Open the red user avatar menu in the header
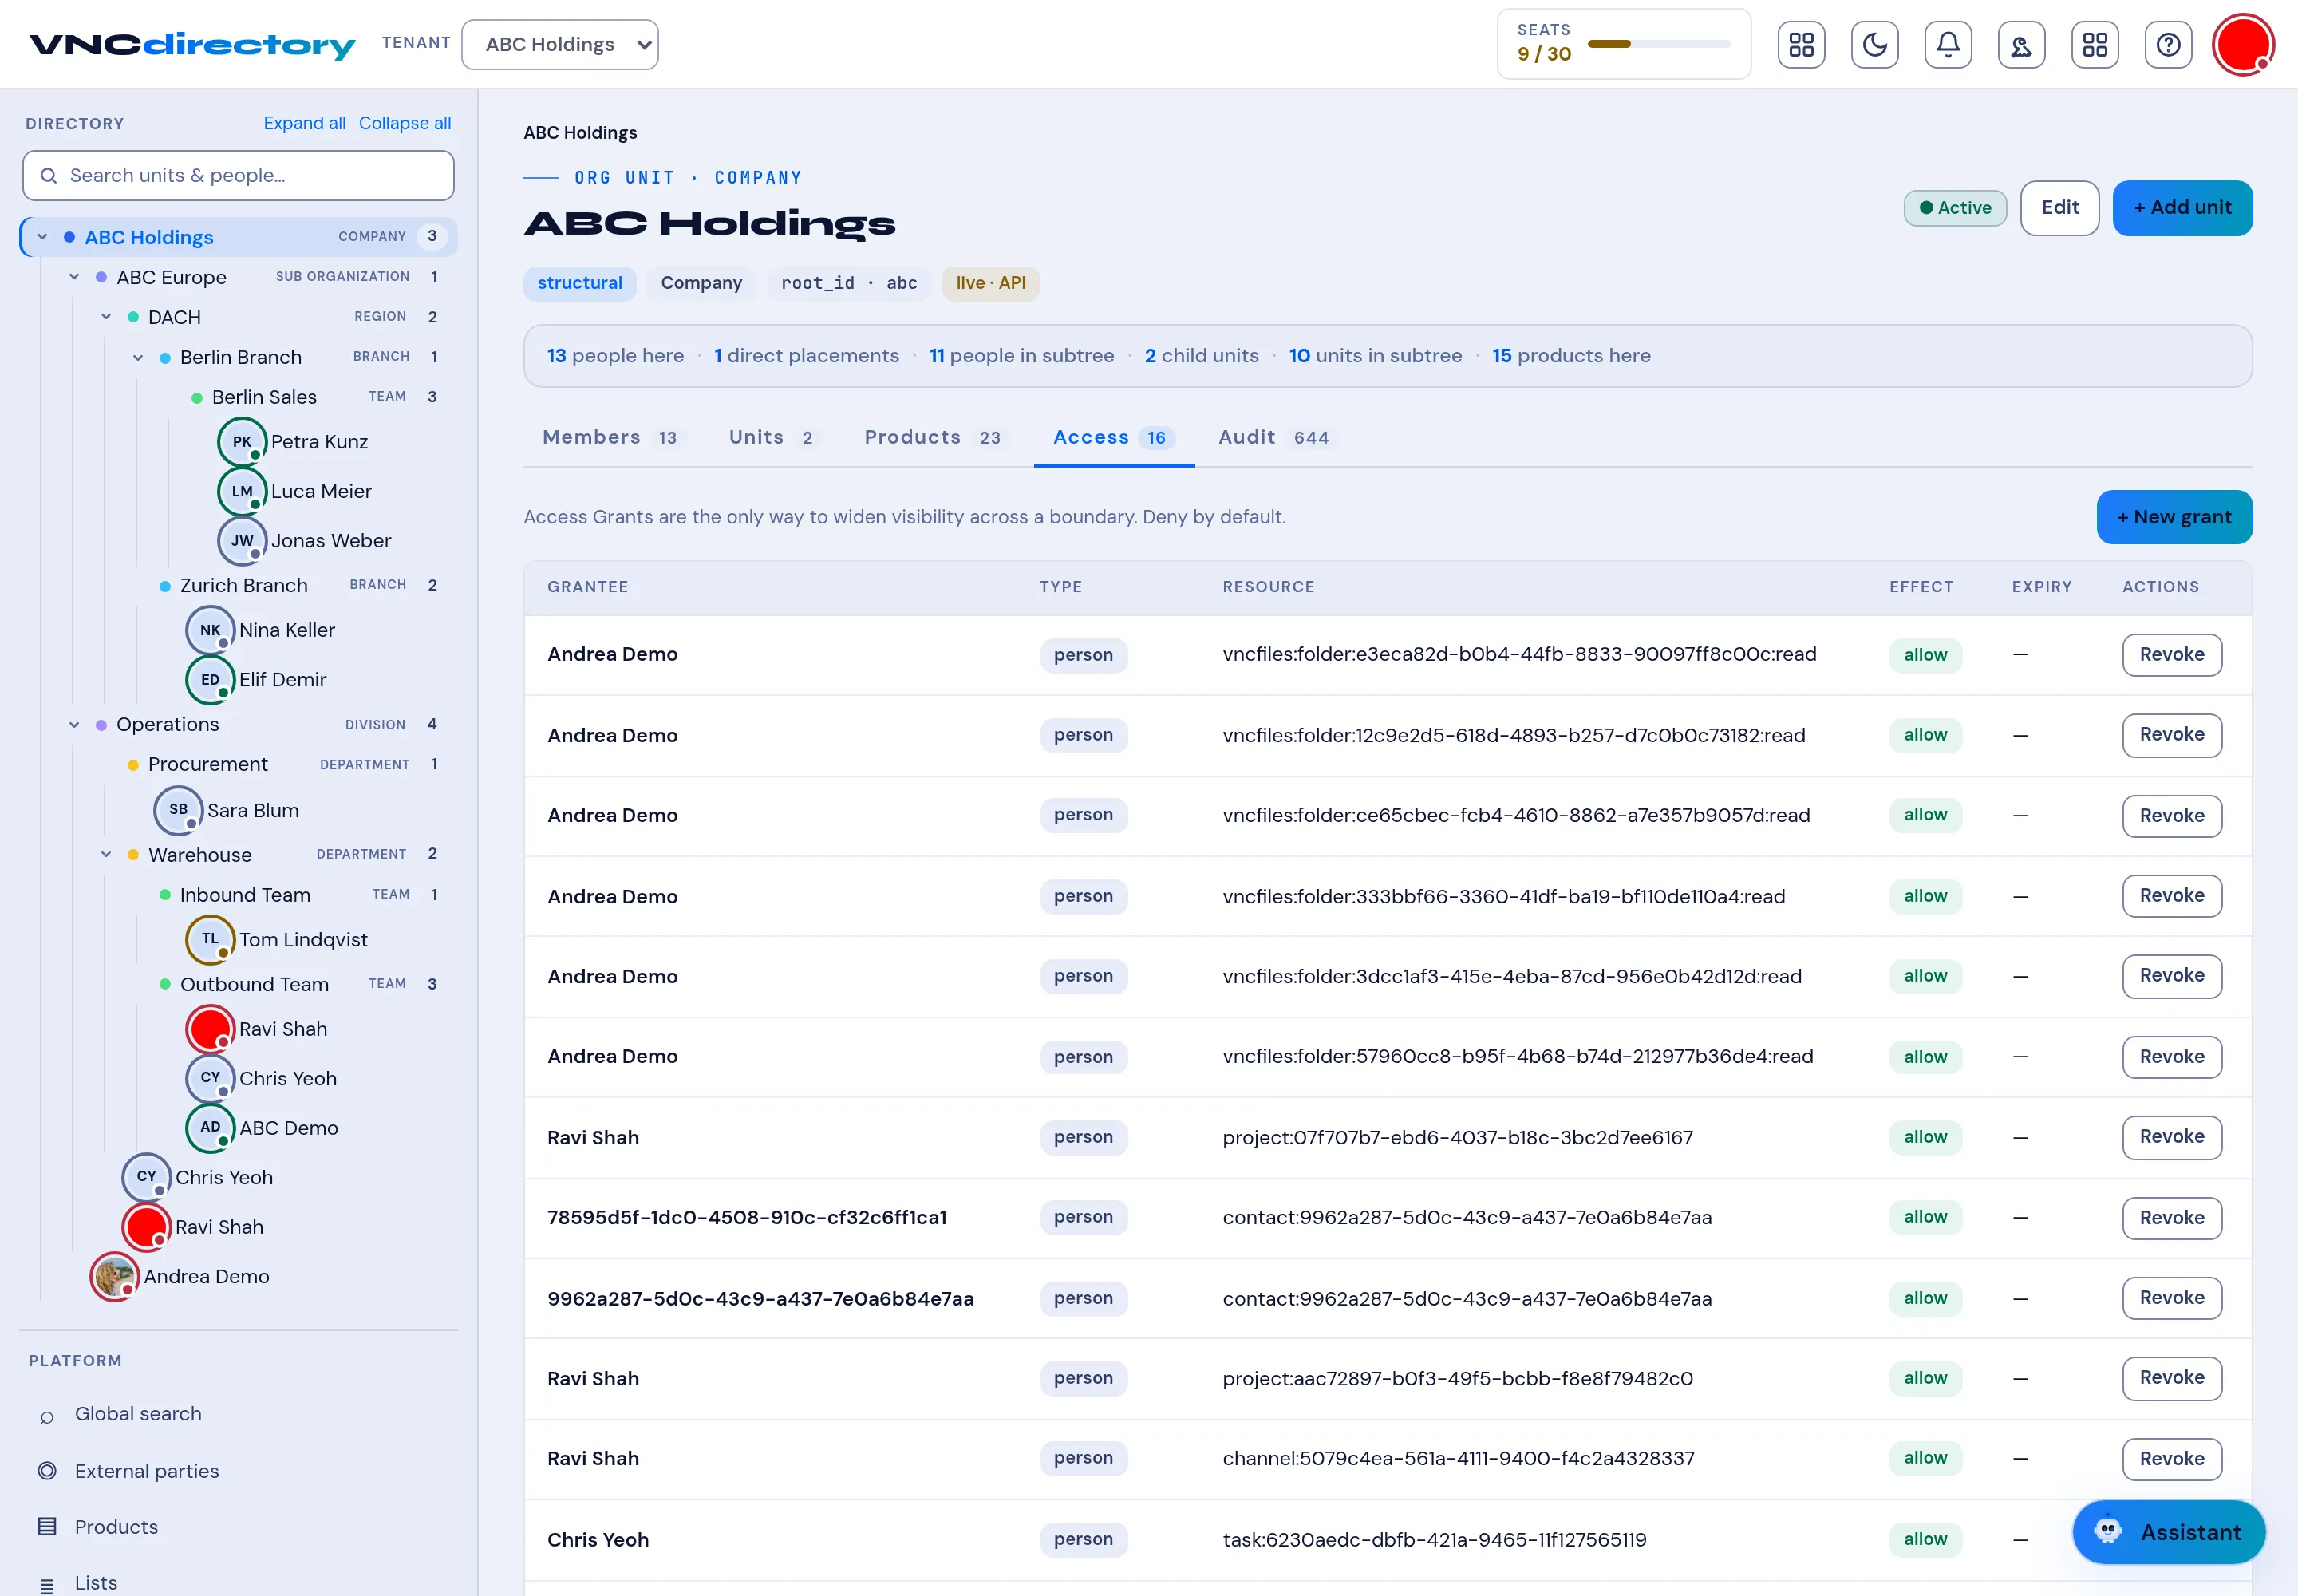The image size is (2298, 1596). (2242, 45)
